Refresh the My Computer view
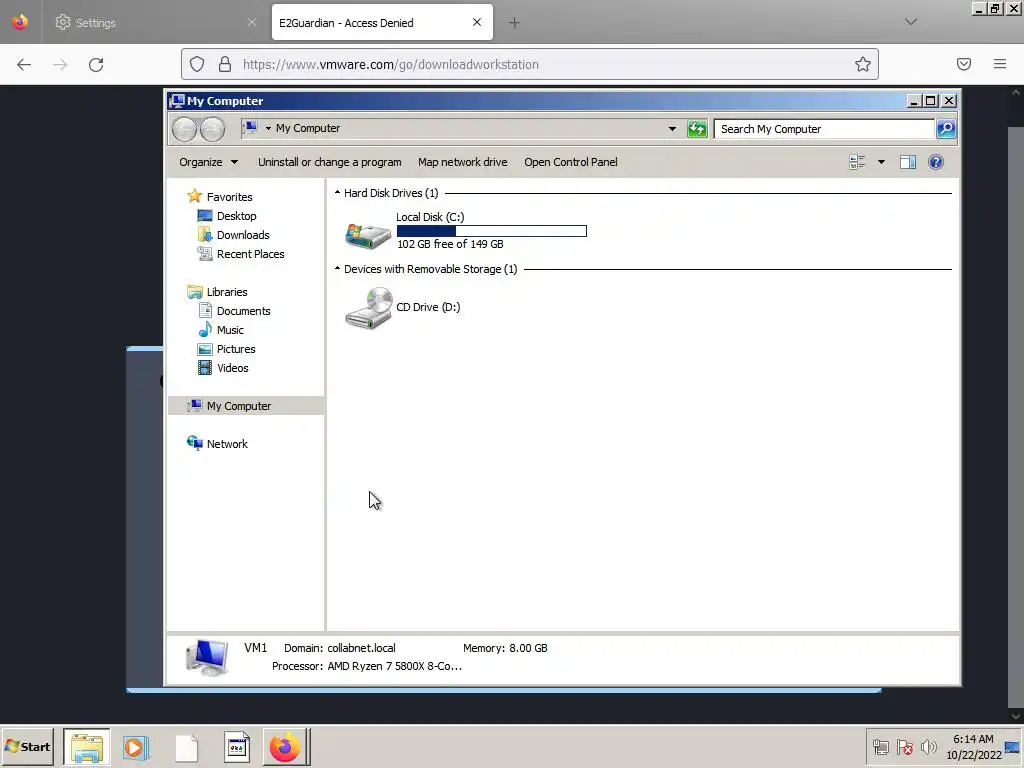 [x=697, y=129]
